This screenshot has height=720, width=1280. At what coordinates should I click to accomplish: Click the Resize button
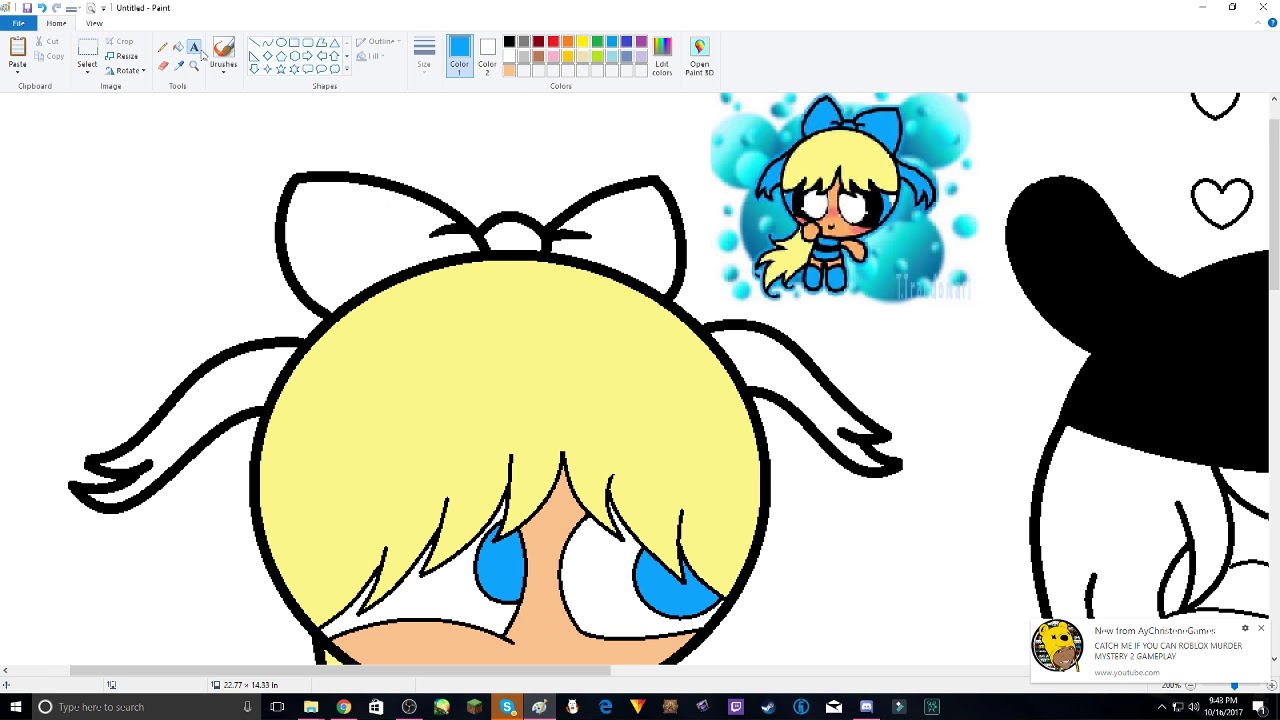pos(121,56)
